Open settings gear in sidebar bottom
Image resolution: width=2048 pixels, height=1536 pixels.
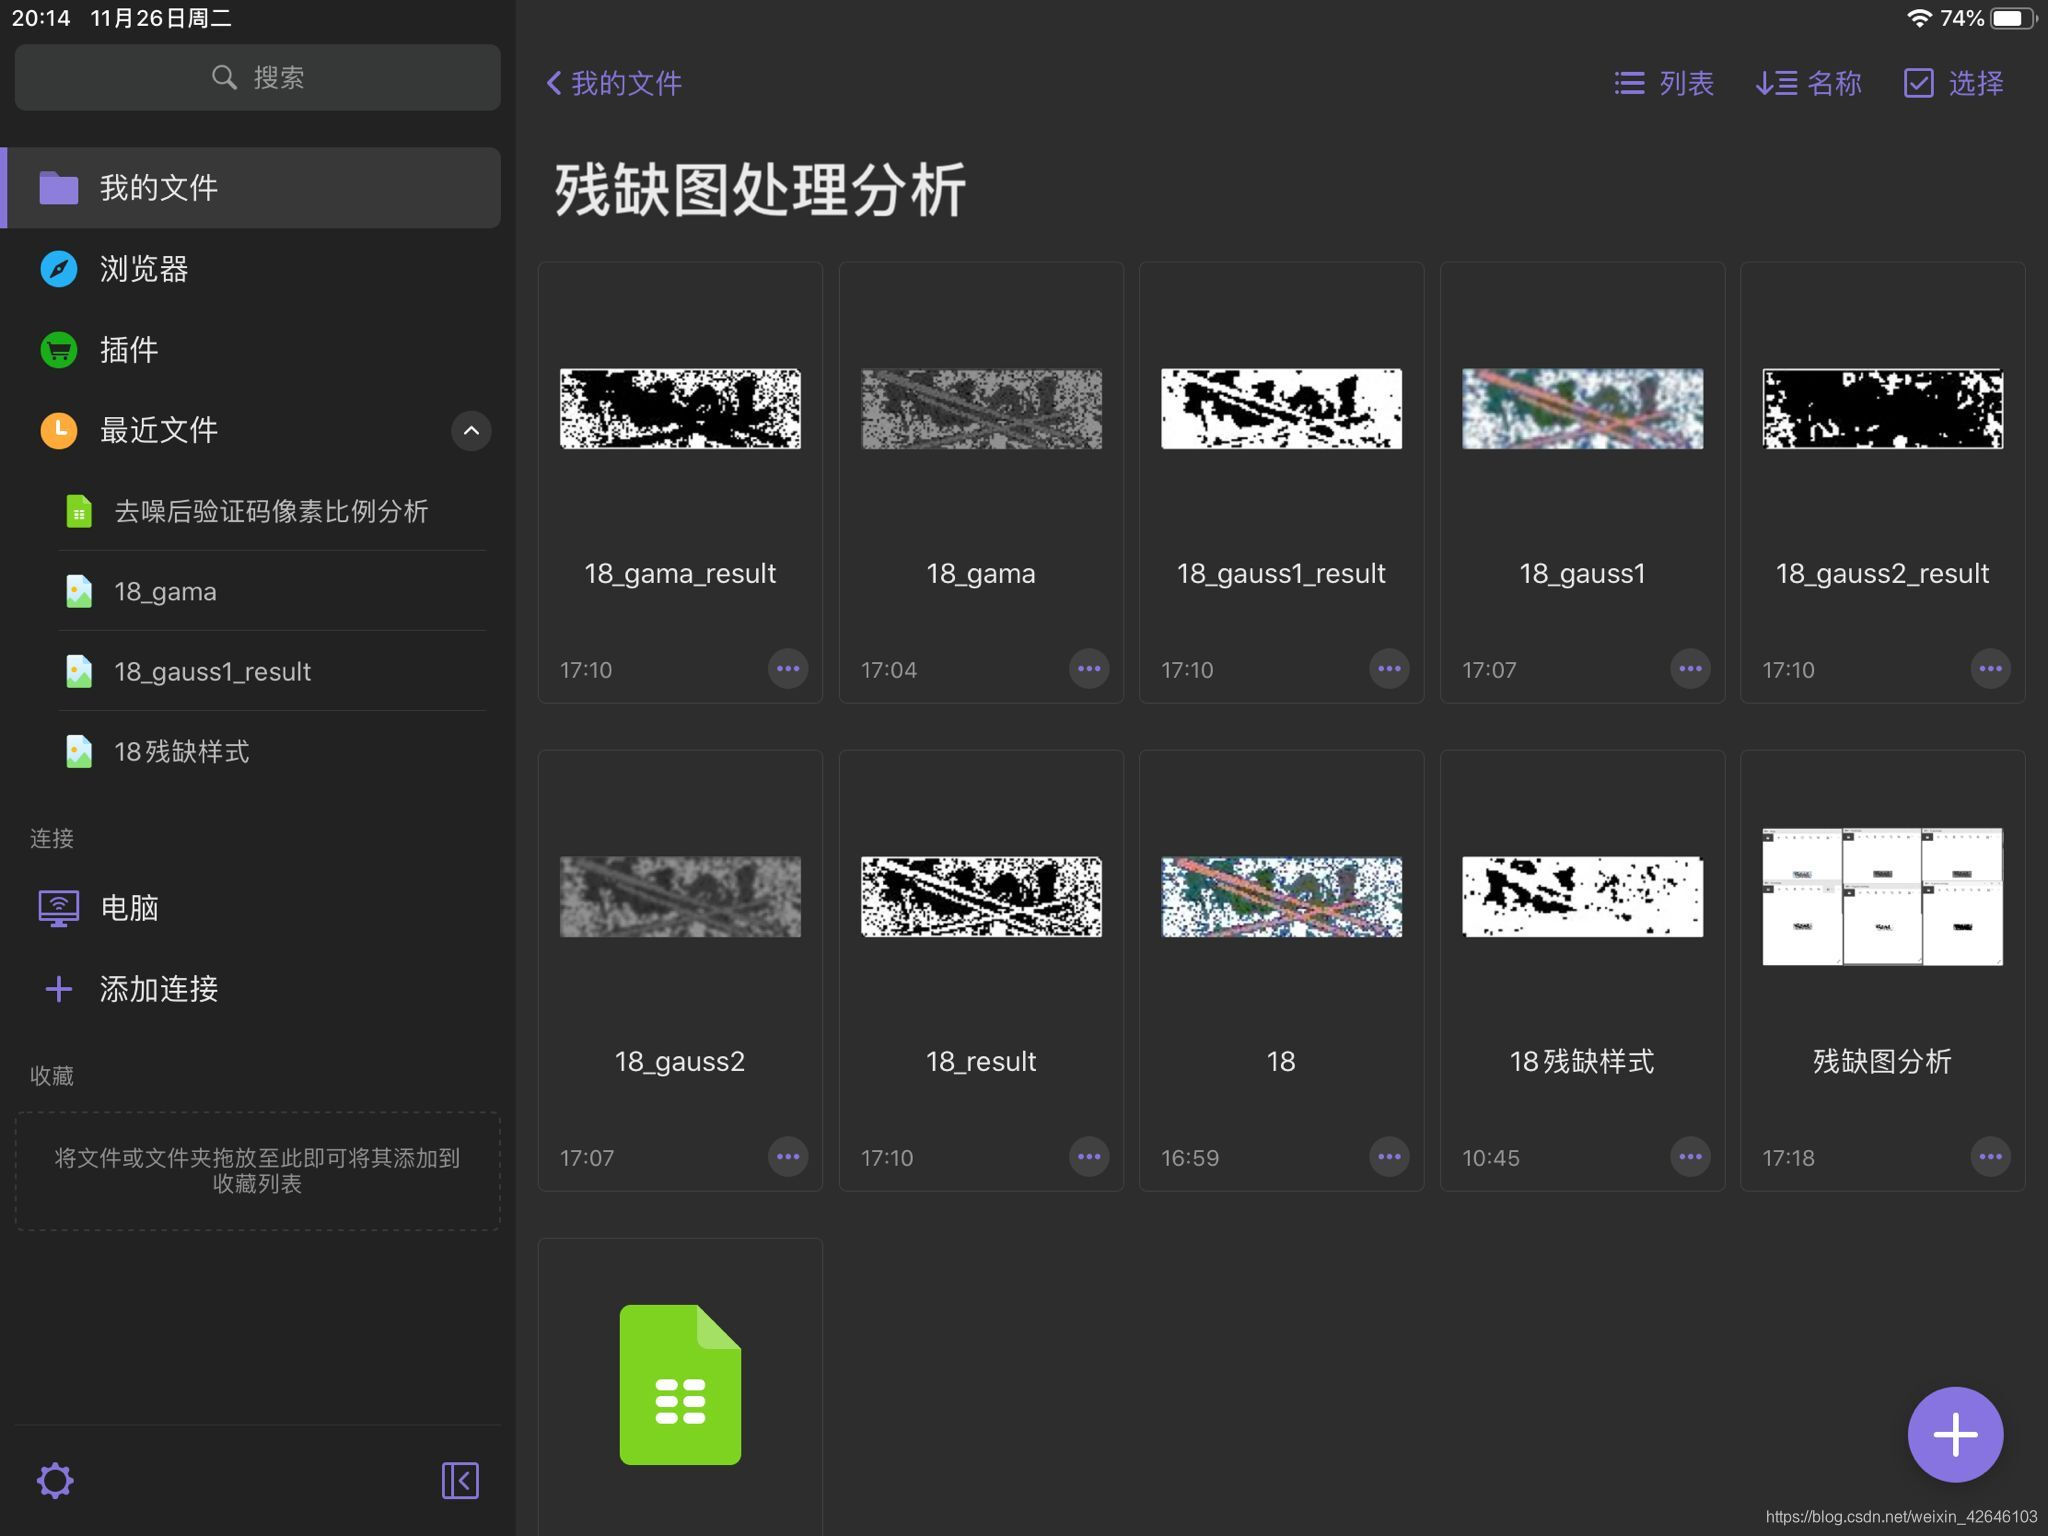point(55,1481)
